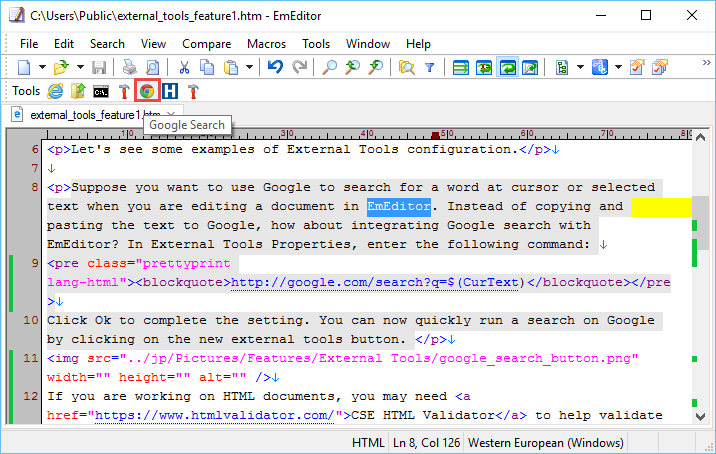Click the Copy icon
Viewport: 716px width, 454px height.
pos(207,68)
